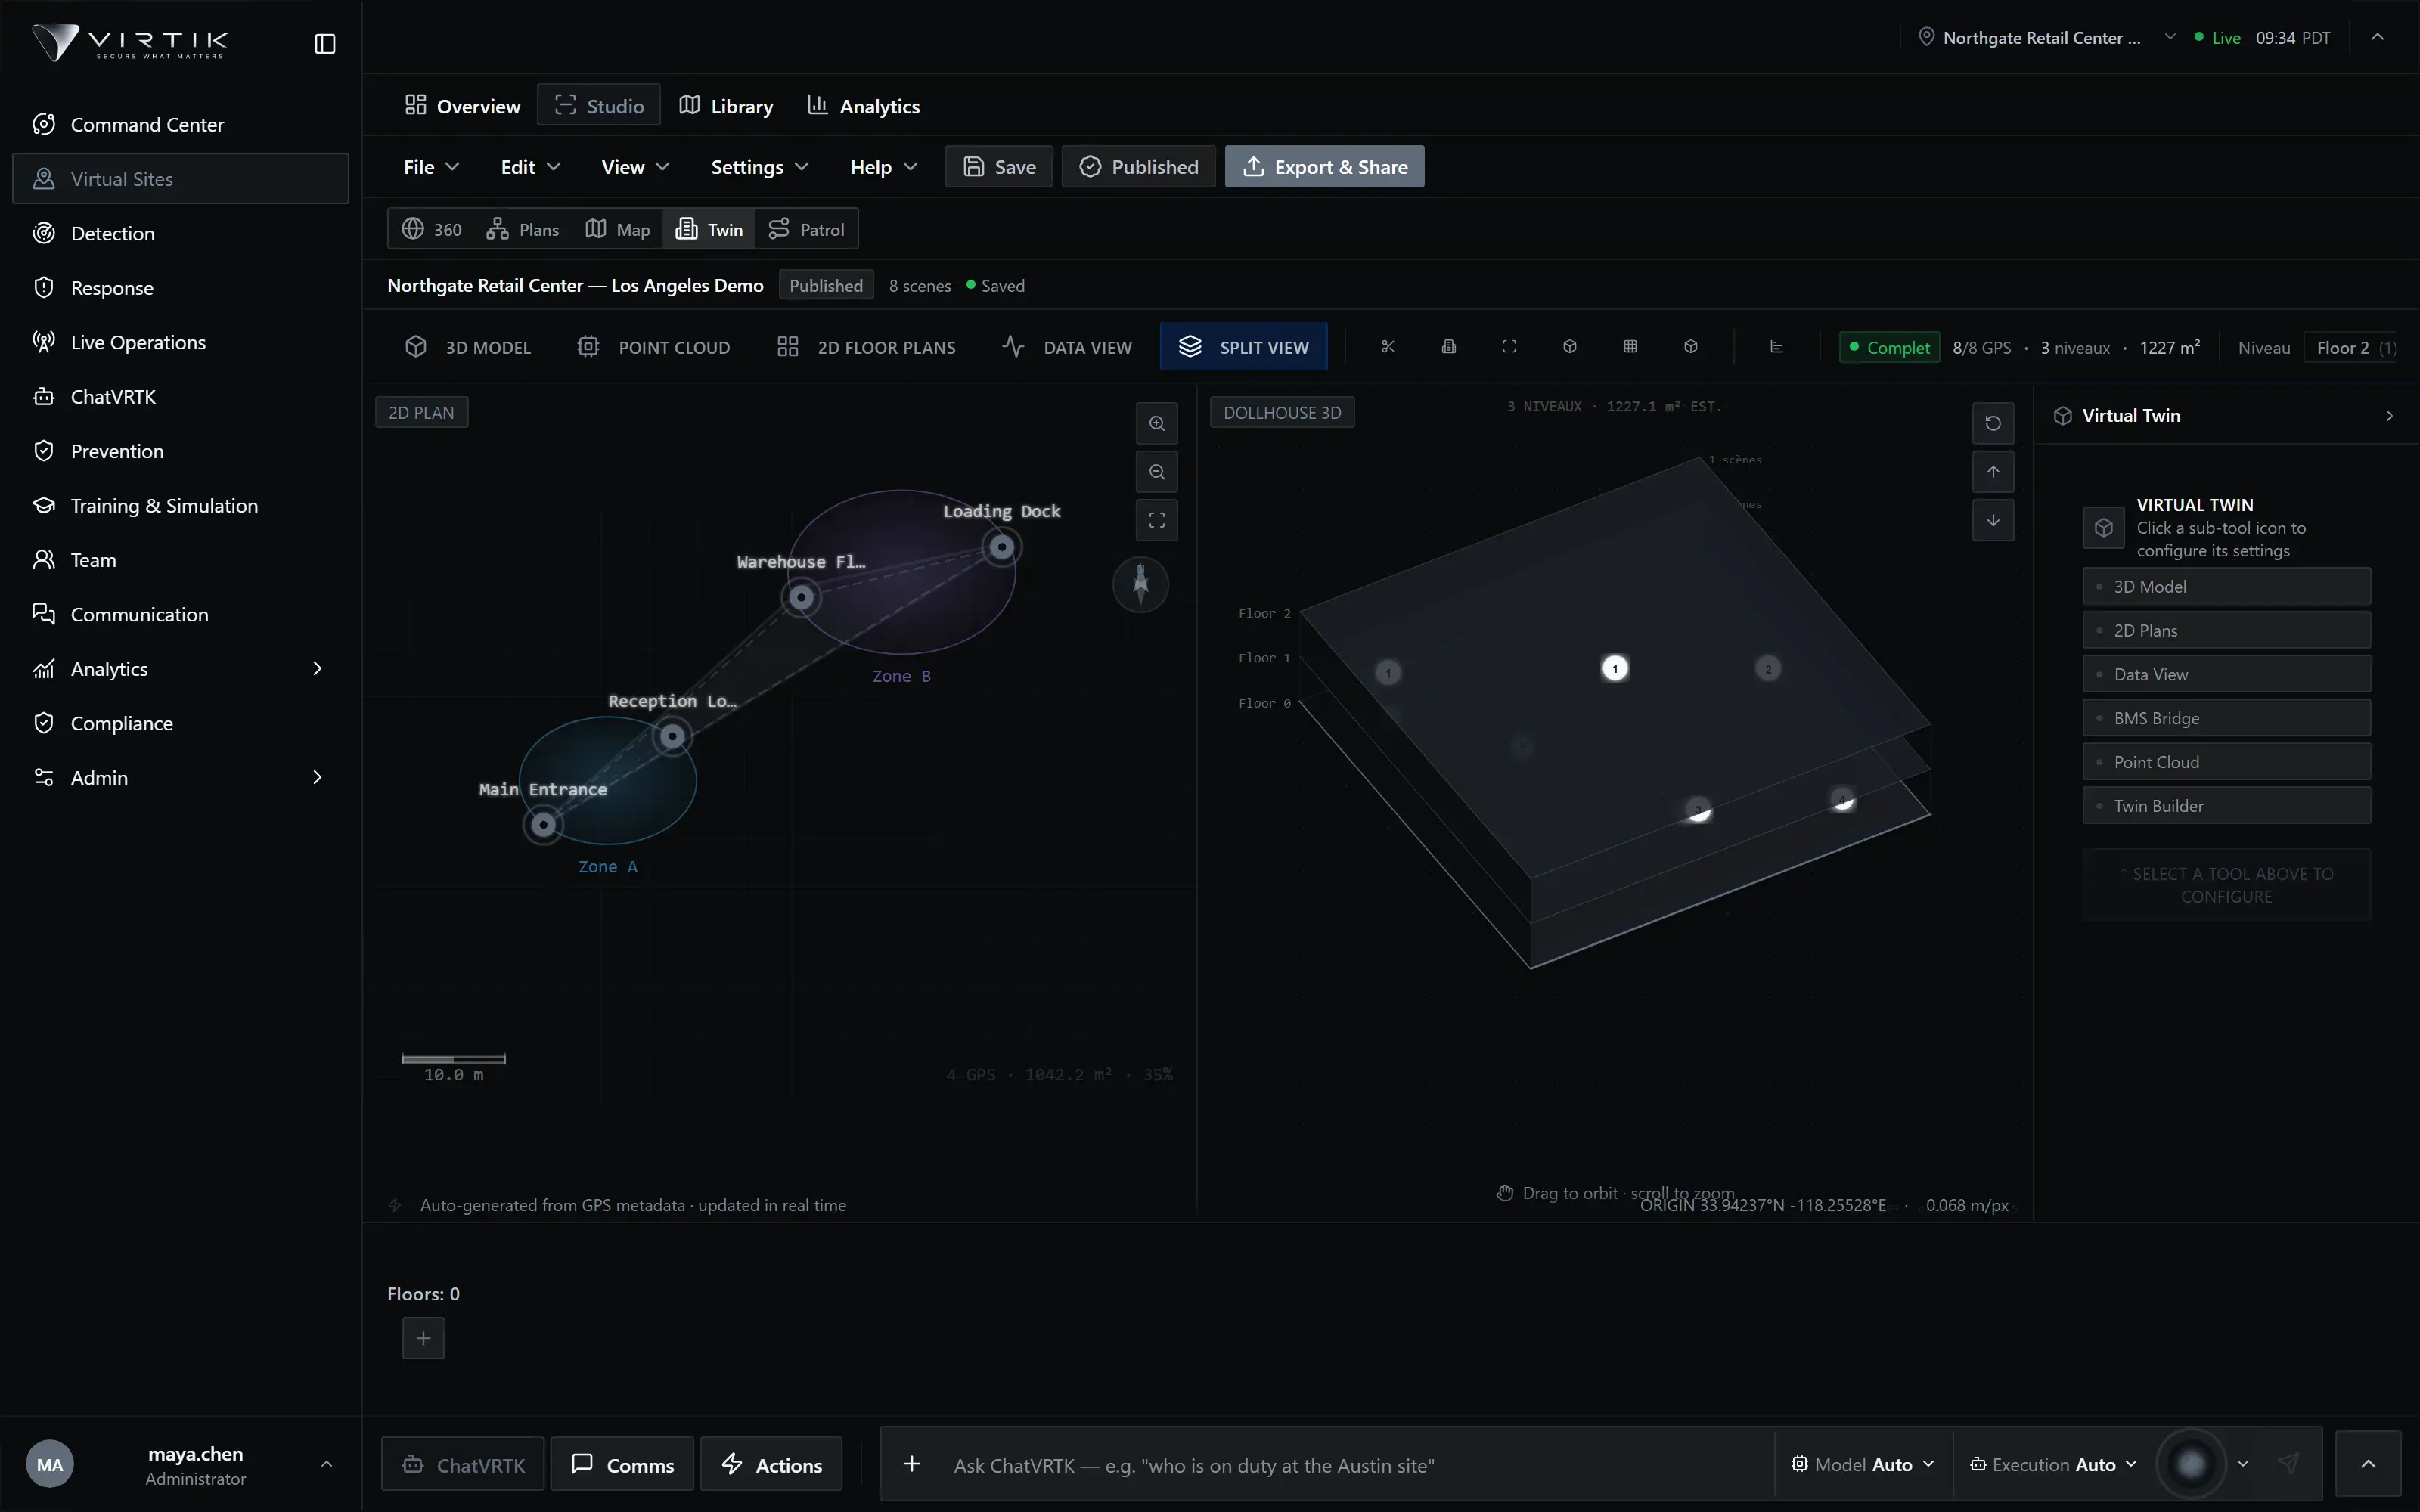Click the Virtual Twin cube icon

pos(2103,528)
